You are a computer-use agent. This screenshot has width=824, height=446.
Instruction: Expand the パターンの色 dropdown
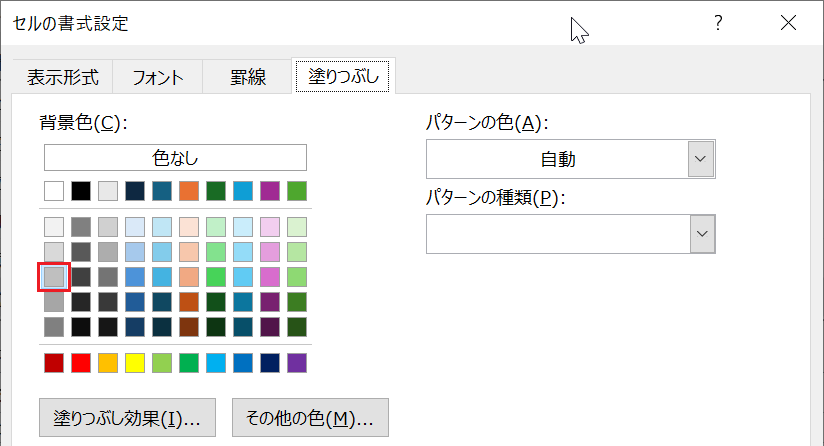(702, 159)
